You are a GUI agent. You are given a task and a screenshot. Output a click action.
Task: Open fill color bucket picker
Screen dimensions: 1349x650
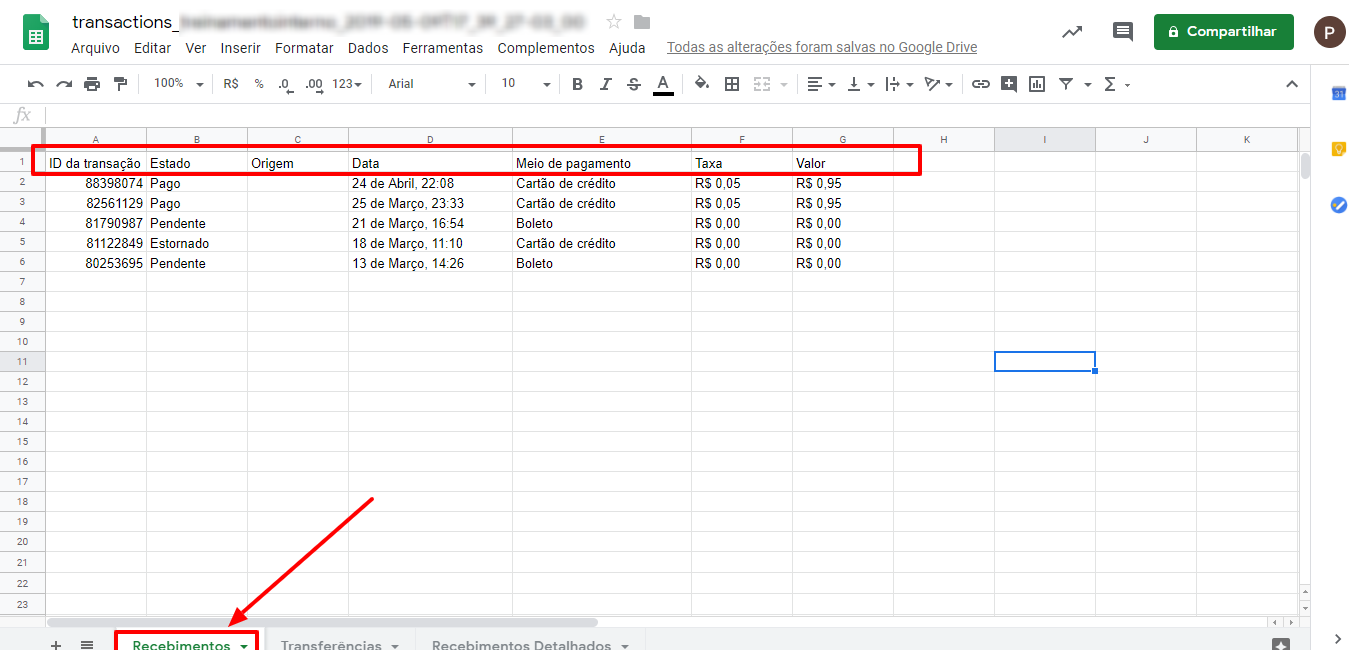point(702,84)
